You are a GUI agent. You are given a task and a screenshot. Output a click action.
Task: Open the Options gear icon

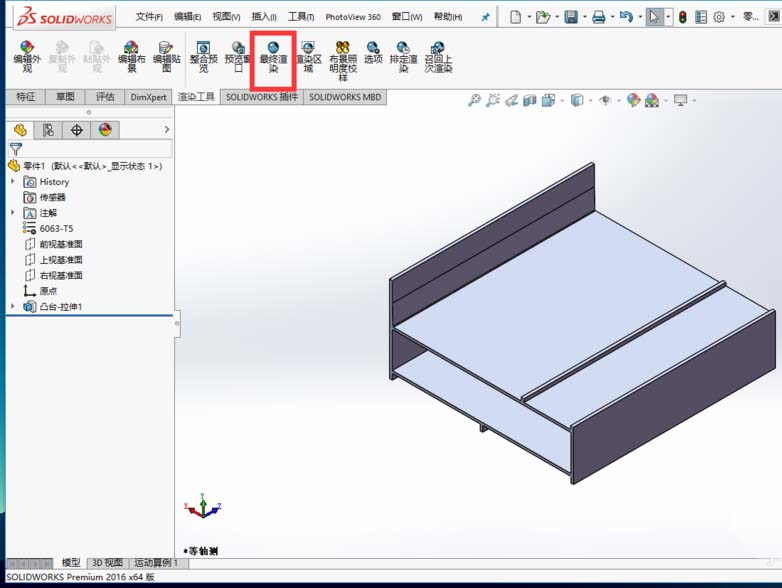[x=719, y=17]
